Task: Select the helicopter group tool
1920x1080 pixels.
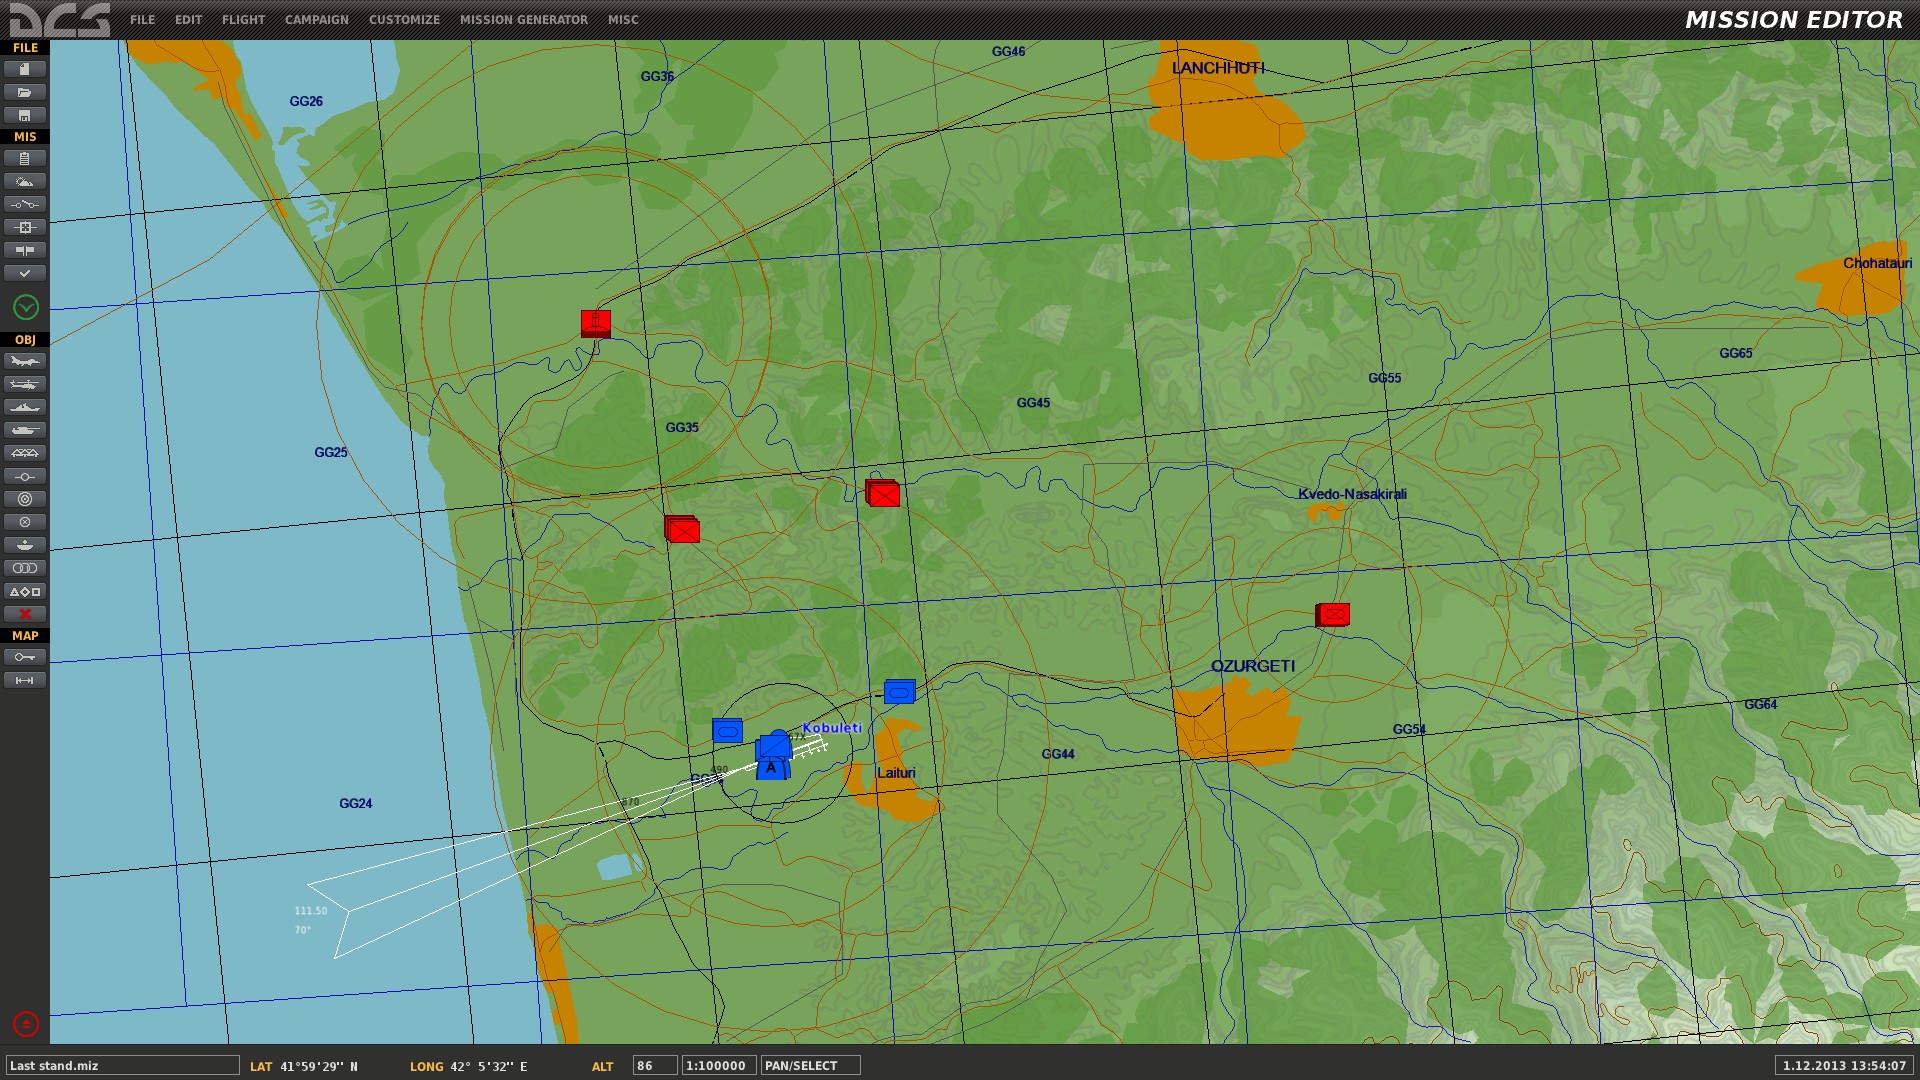Action: (25, 384)
